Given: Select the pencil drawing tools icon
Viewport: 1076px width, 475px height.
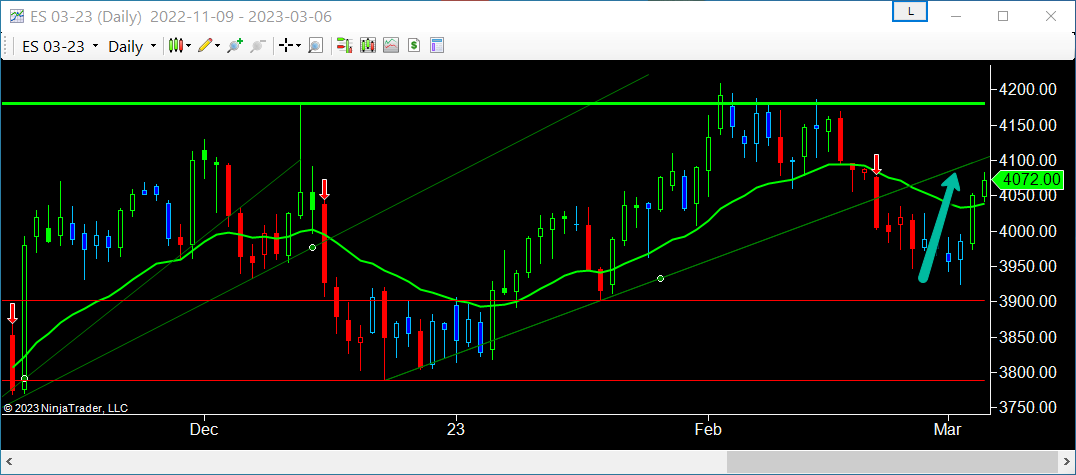Looking at the screenshot, I should pyautogui.click(x=204, y=46).
